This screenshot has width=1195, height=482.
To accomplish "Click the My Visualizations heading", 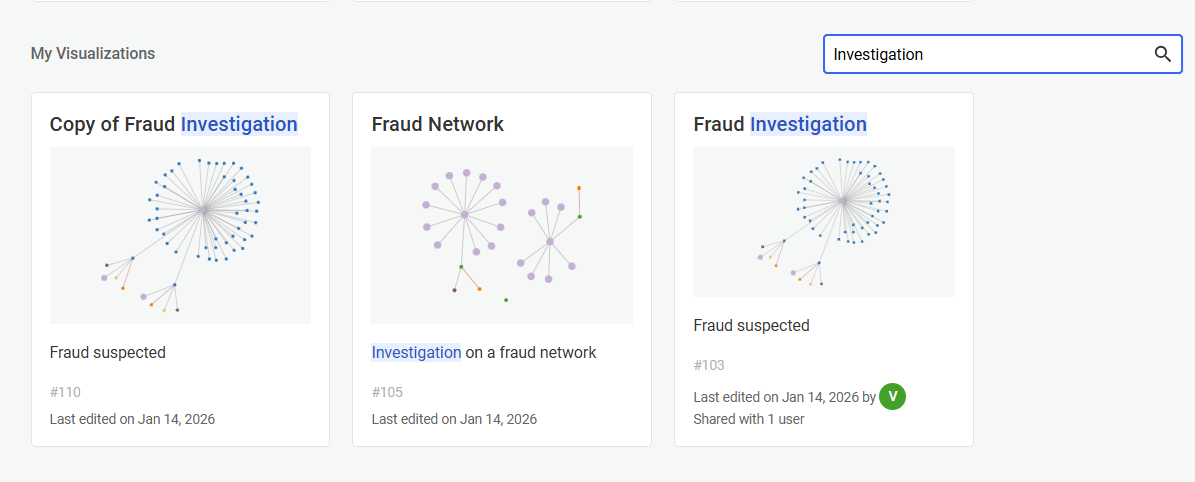I will pyautogui.click(x=92, y=53).
